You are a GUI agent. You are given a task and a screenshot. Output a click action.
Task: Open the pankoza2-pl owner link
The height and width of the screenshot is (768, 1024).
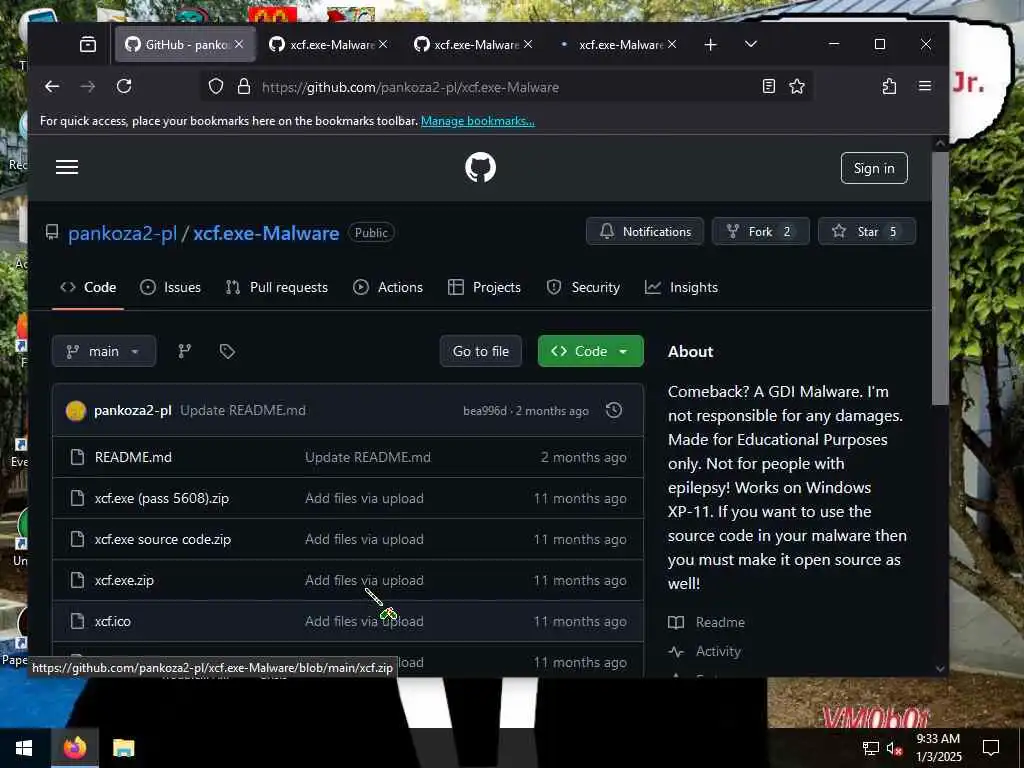click(x=122, y=233)
